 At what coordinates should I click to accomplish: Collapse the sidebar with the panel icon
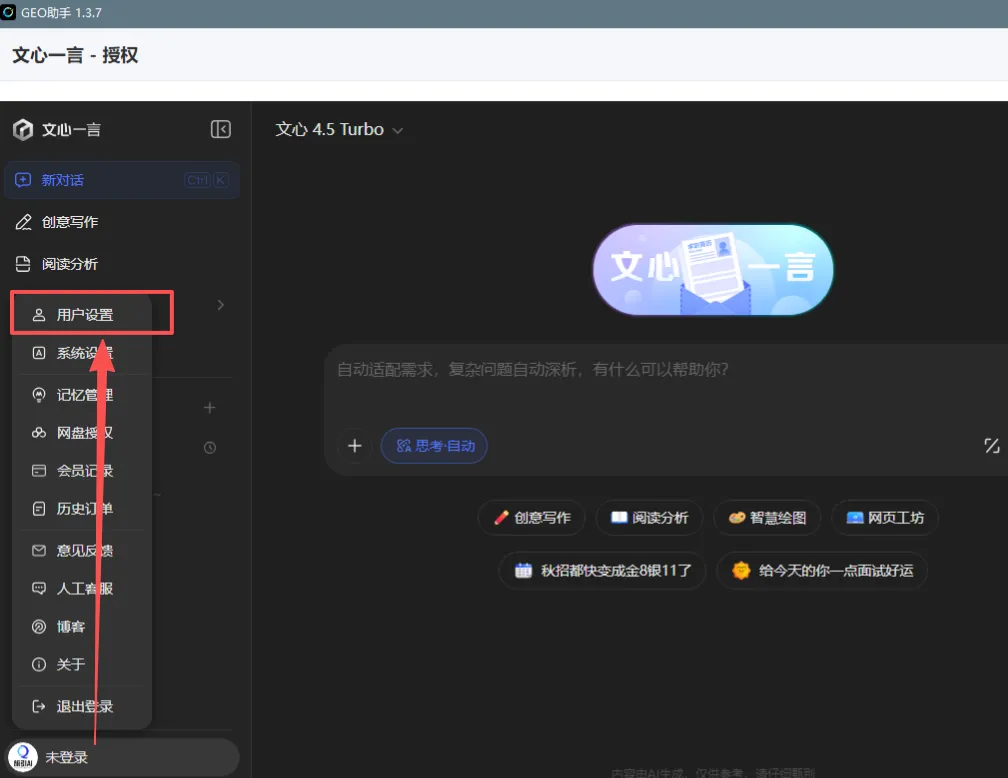220,129
